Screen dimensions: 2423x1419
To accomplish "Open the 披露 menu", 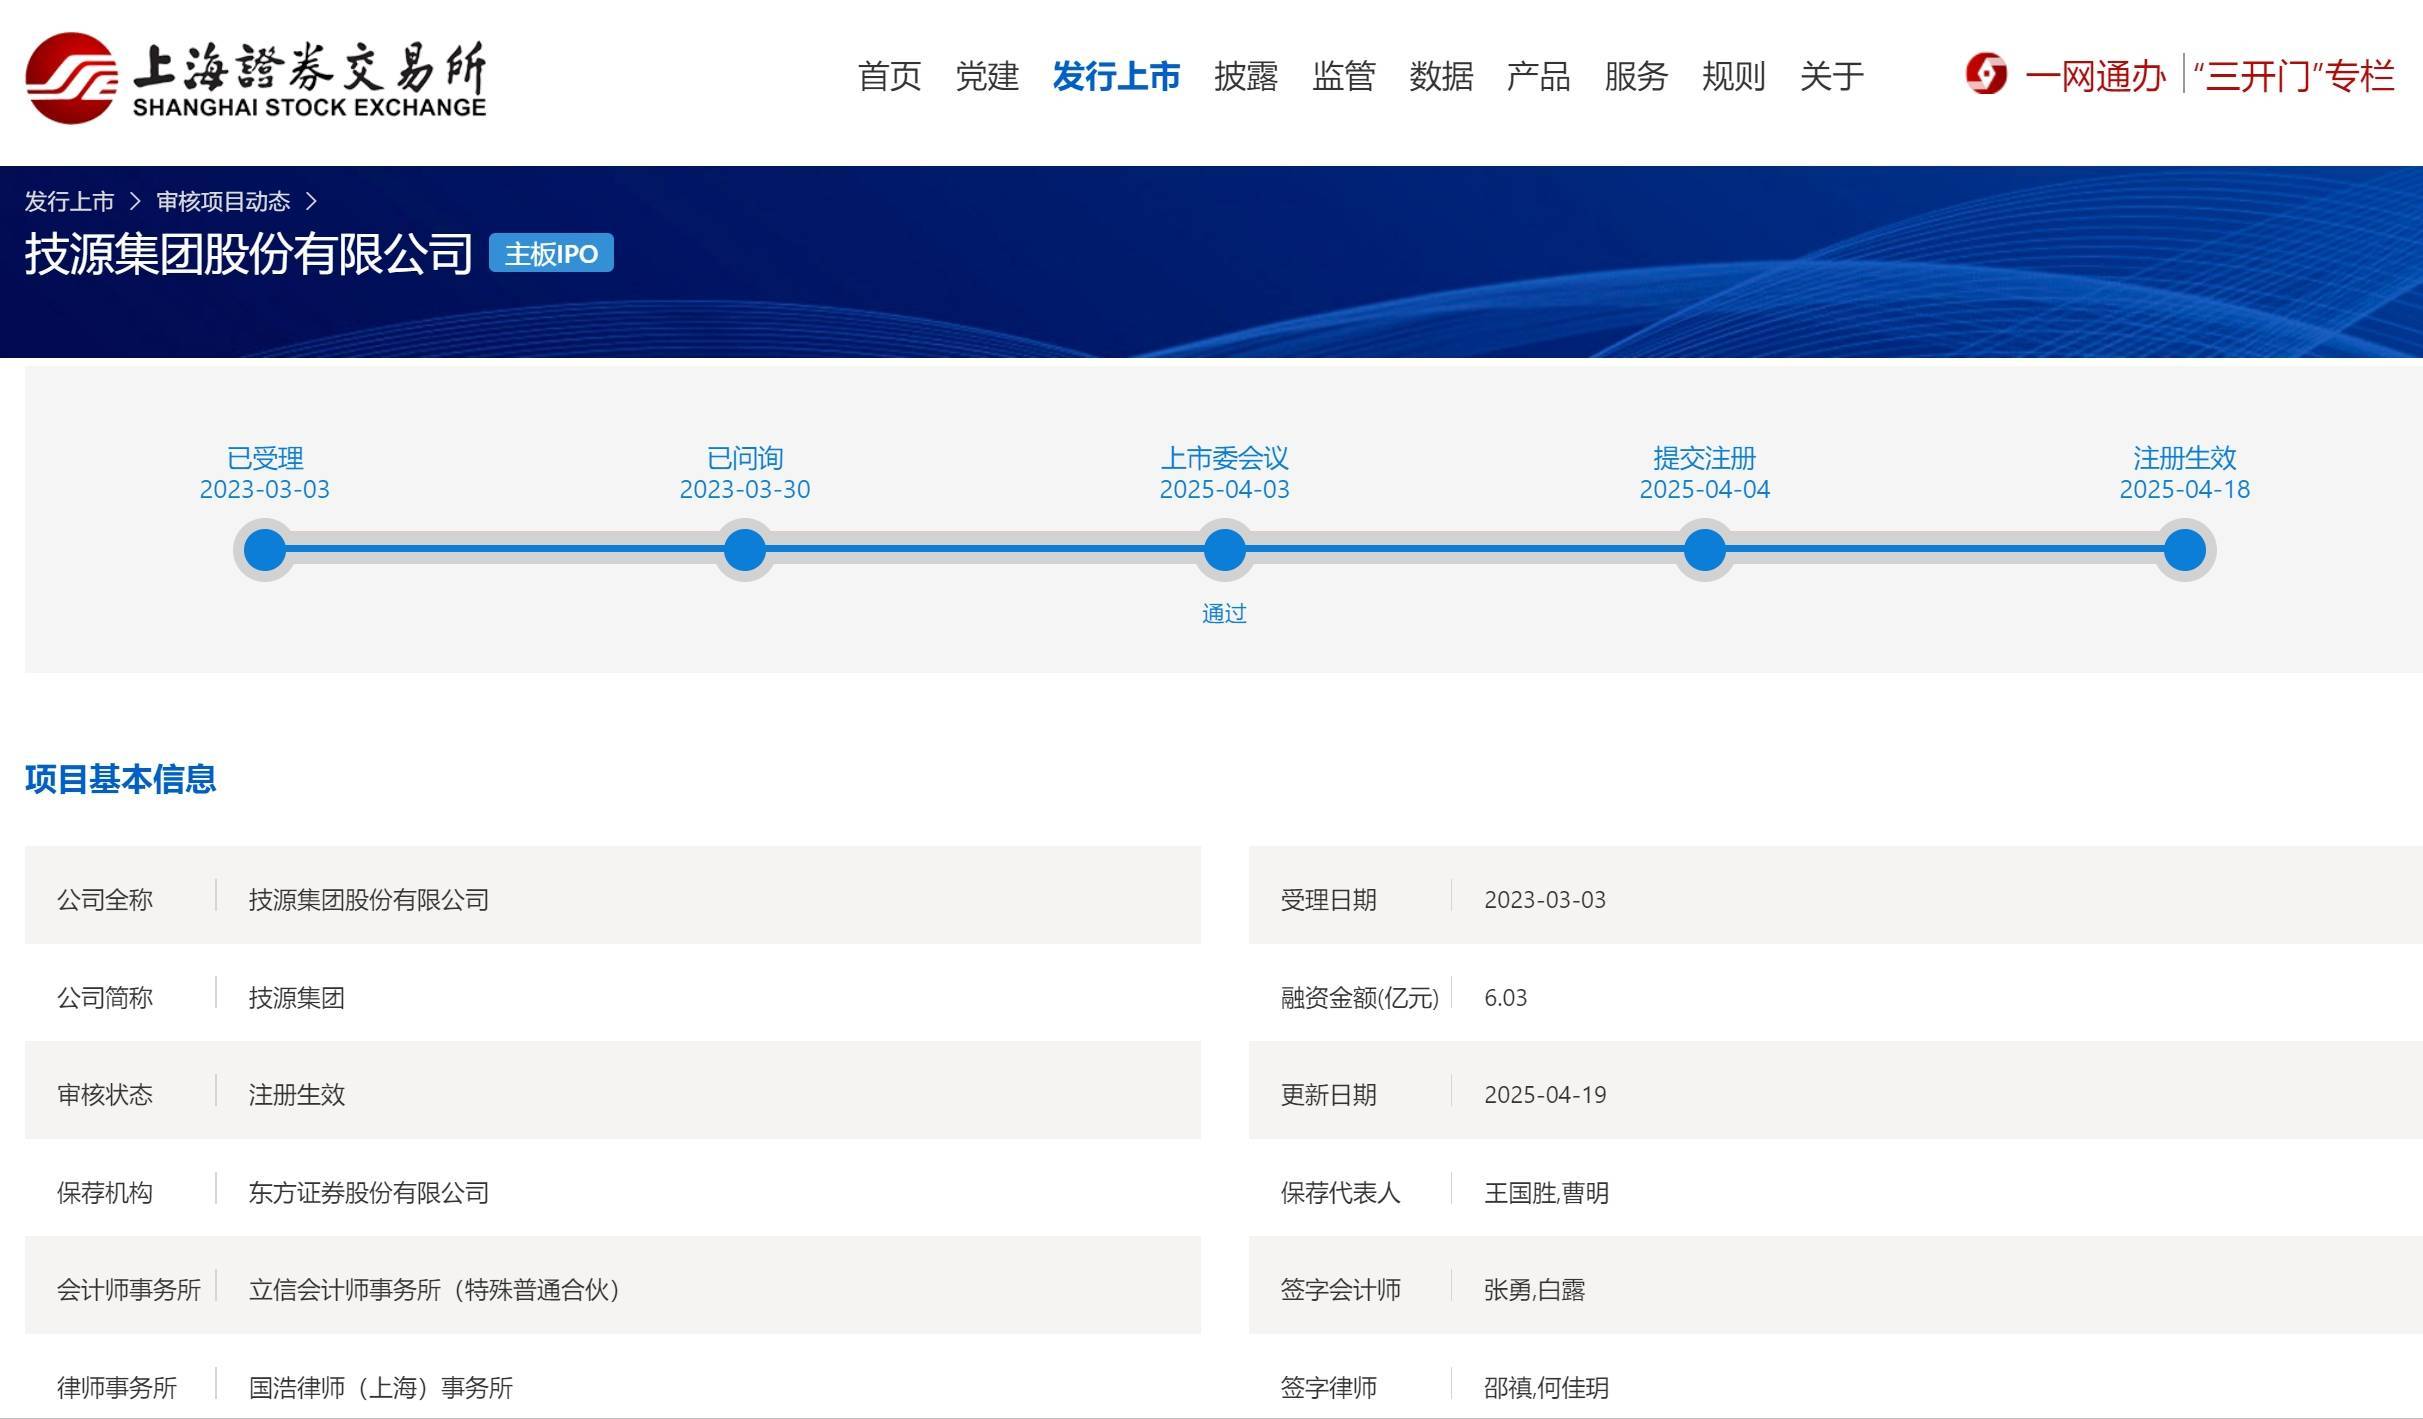I will tap(1246, 76).
